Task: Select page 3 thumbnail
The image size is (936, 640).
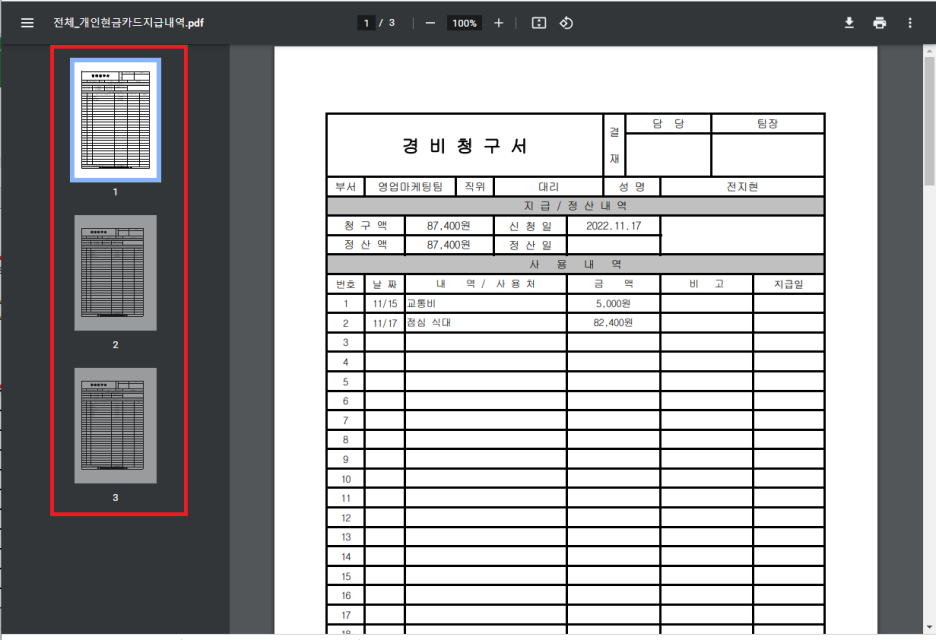Action: (115, 426)
